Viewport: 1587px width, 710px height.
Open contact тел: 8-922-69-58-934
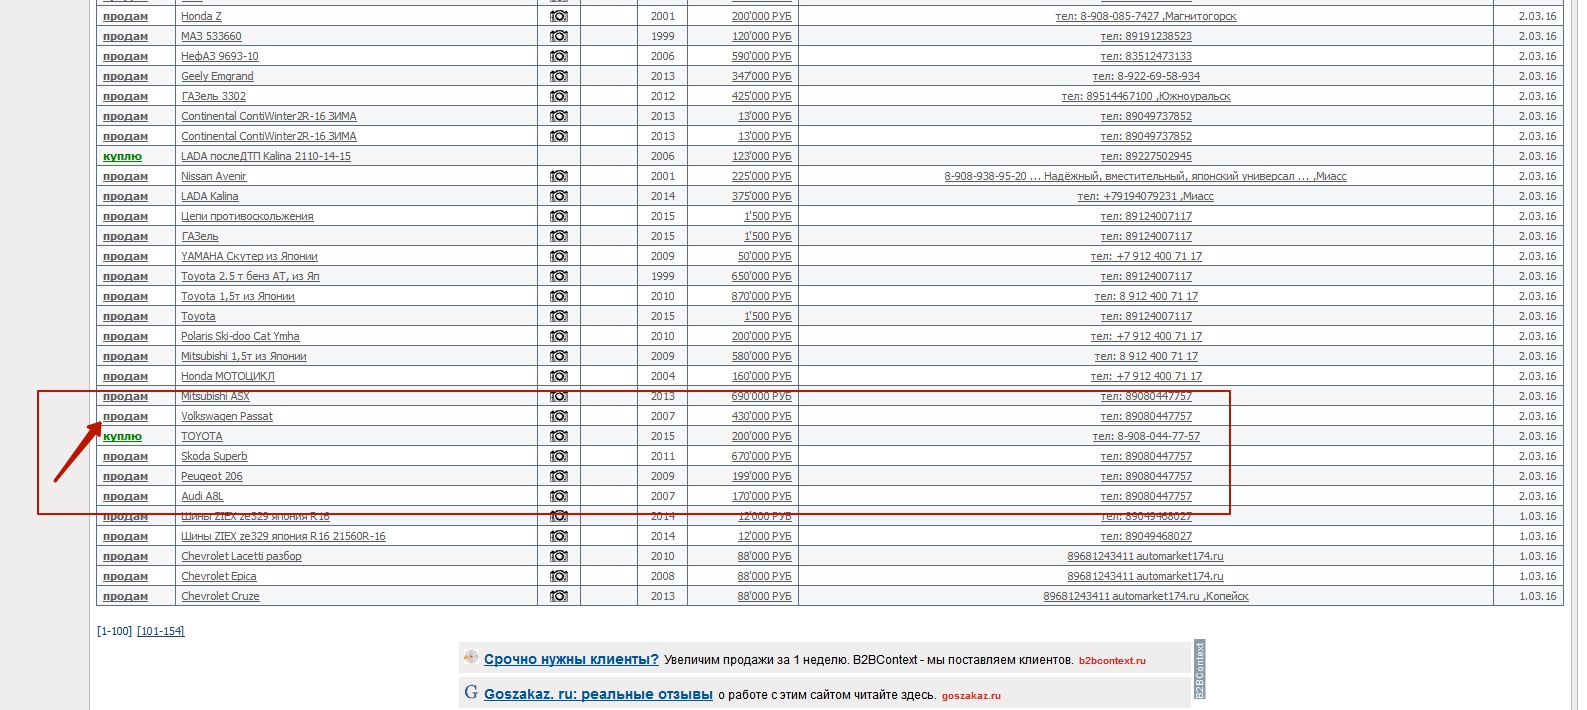click(x=1146, y=76)
